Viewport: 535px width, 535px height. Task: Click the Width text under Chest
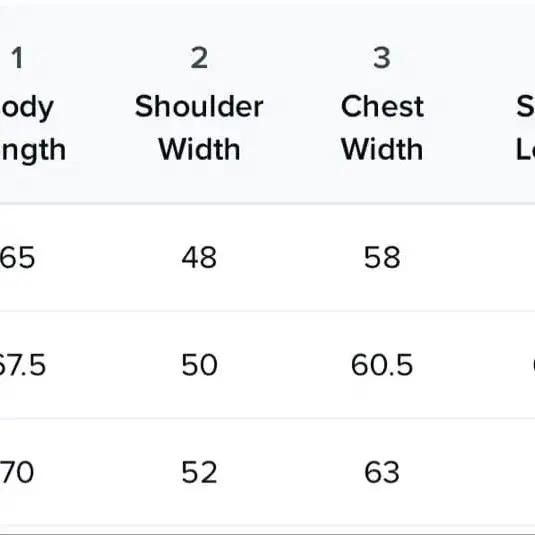[x=382, y=149]
